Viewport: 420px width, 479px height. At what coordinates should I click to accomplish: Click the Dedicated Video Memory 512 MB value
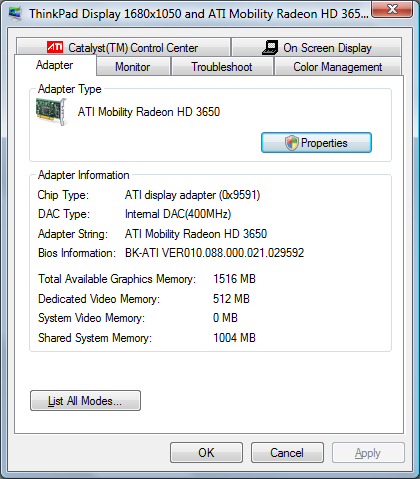coord(231,299)
